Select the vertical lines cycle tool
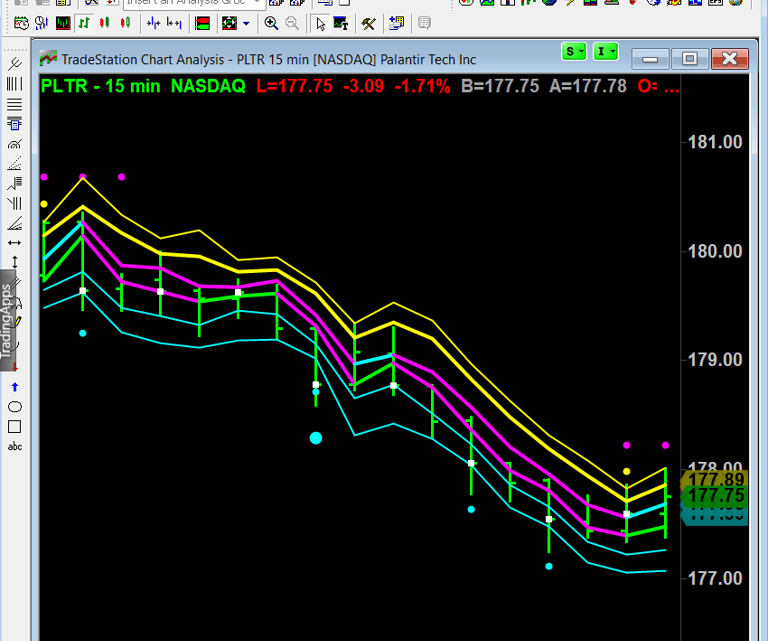 [15, 84]
